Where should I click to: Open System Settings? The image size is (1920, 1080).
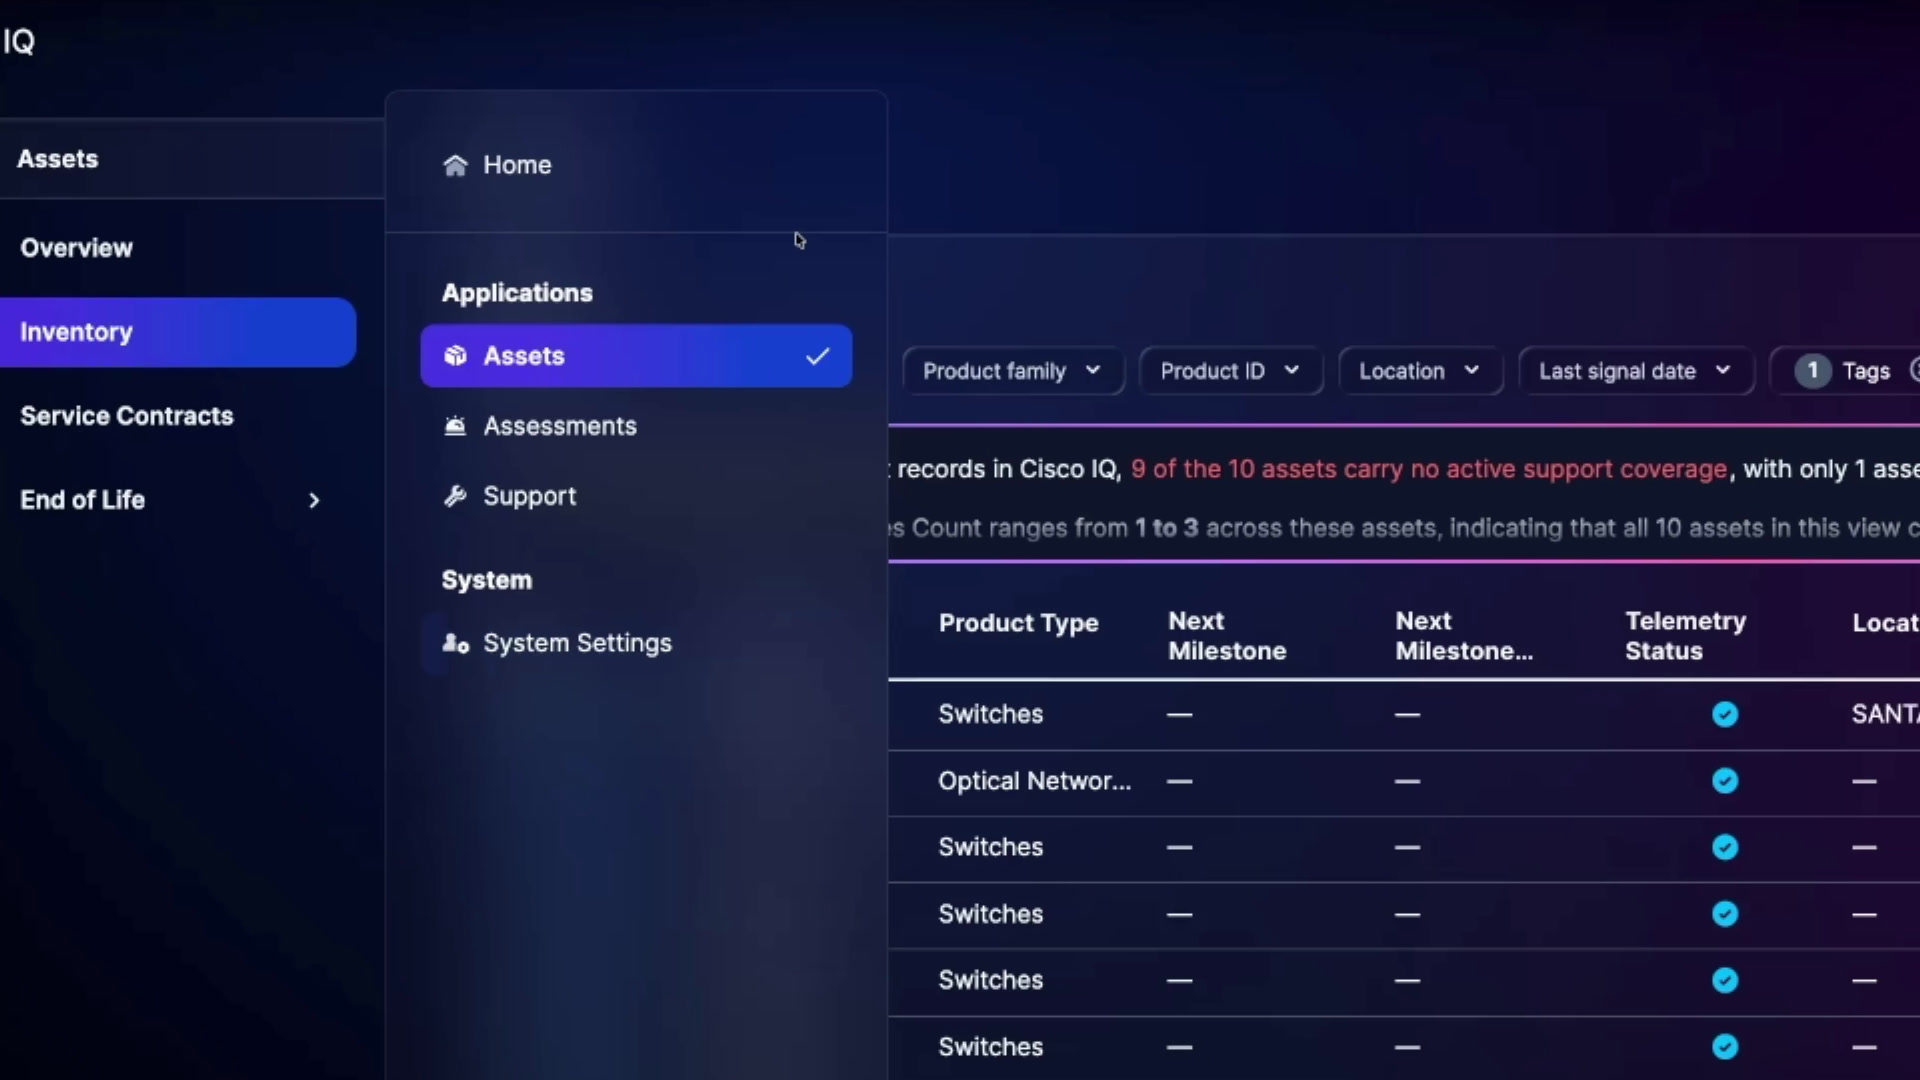(x=636, y=643)
